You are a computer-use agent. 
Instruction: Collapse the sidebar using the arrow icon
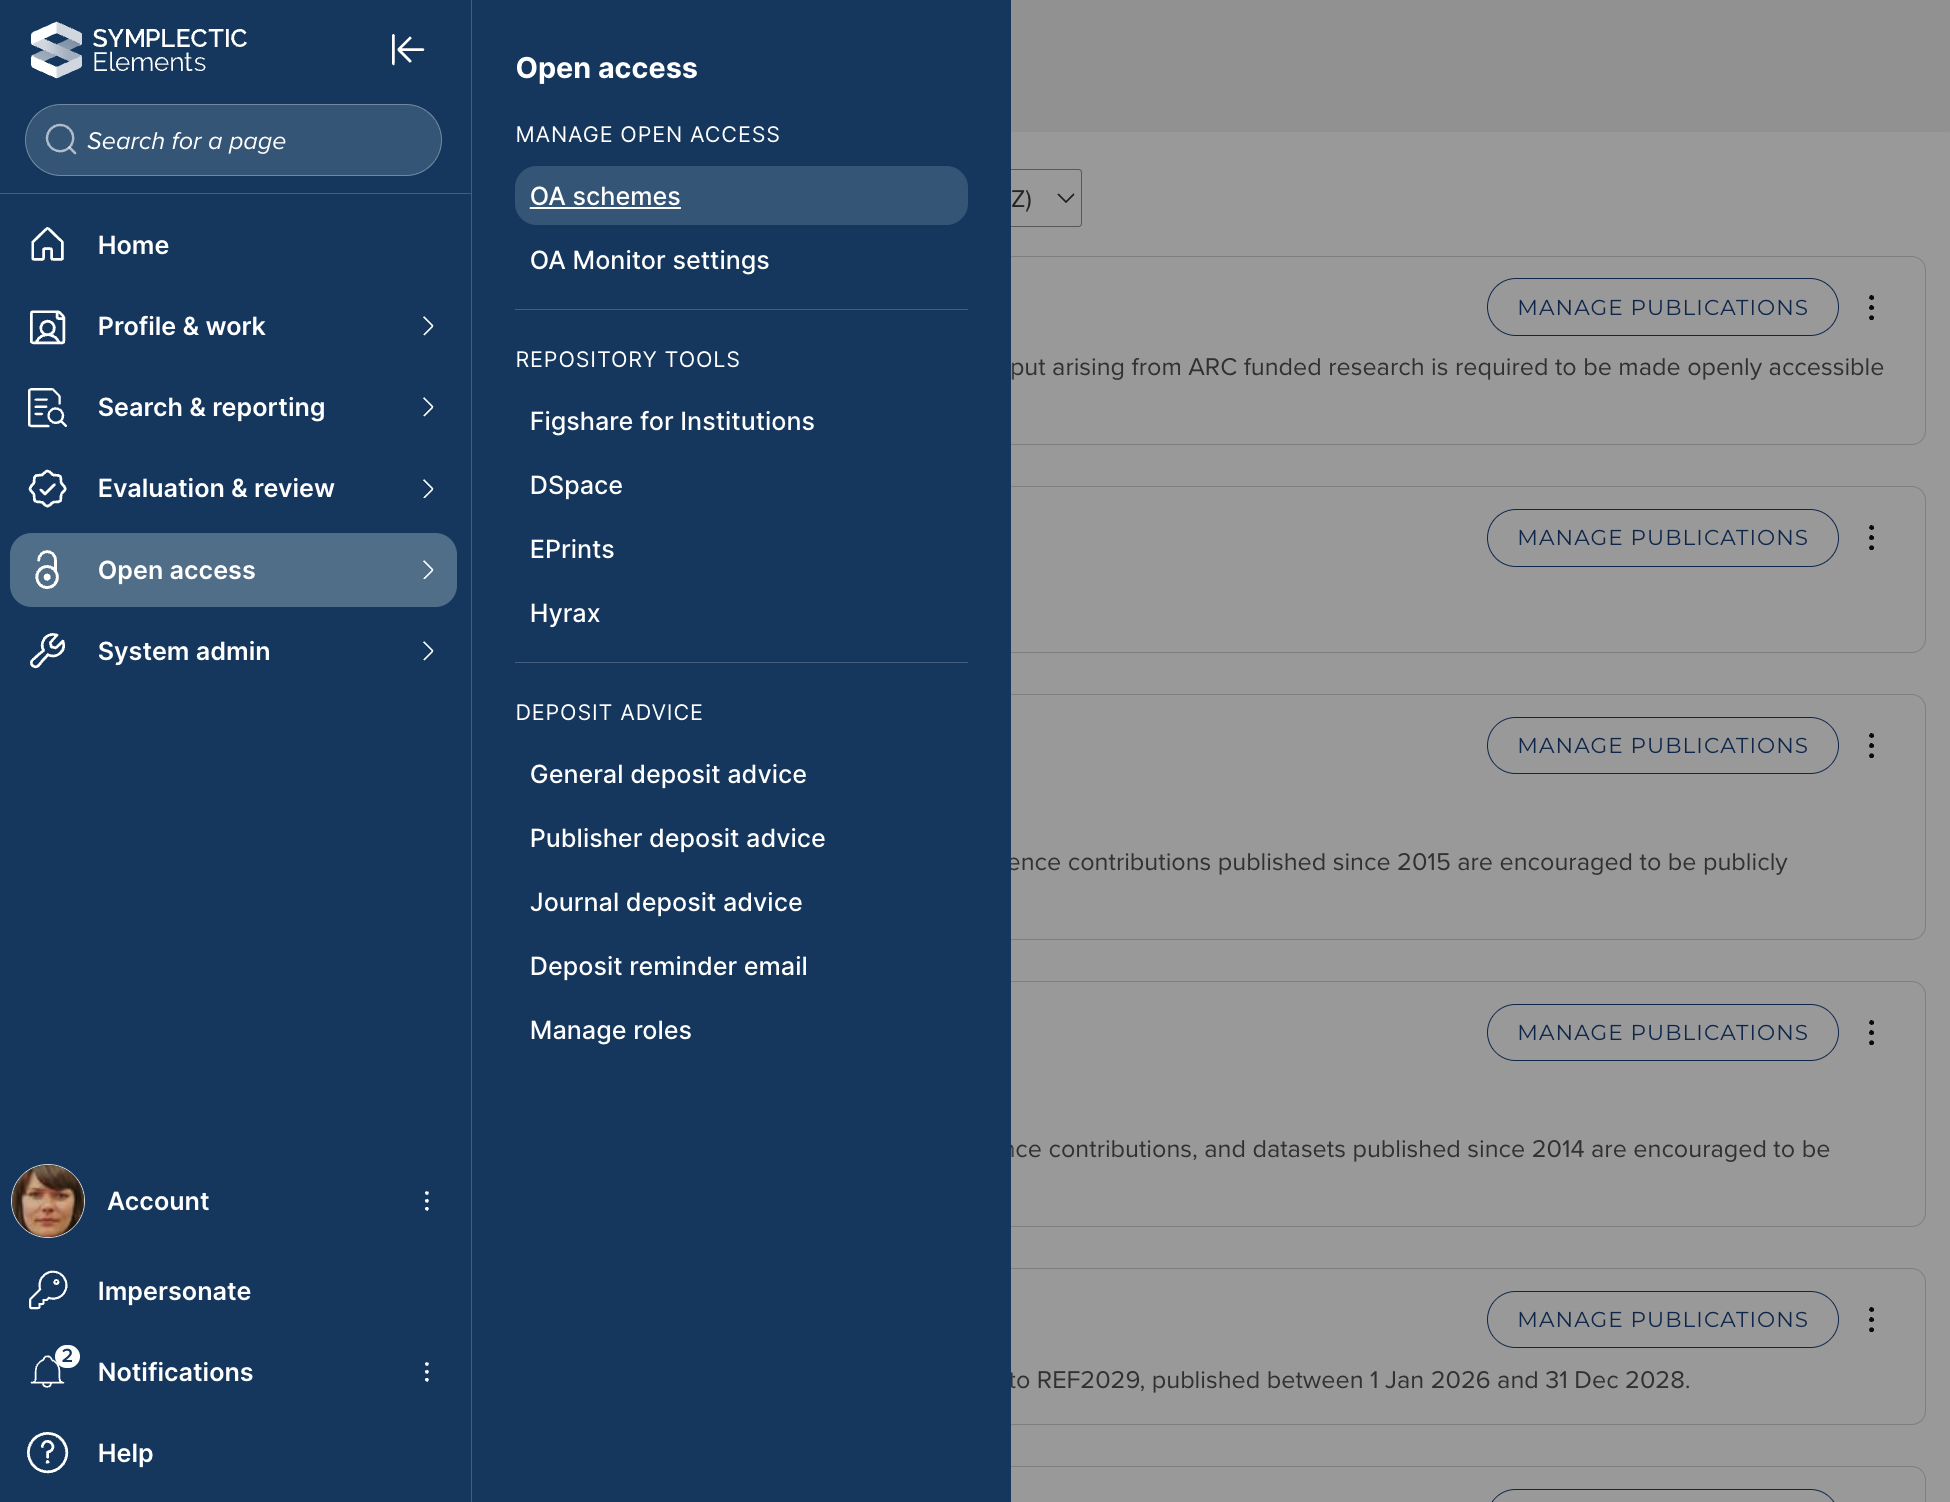click(407, 49)
